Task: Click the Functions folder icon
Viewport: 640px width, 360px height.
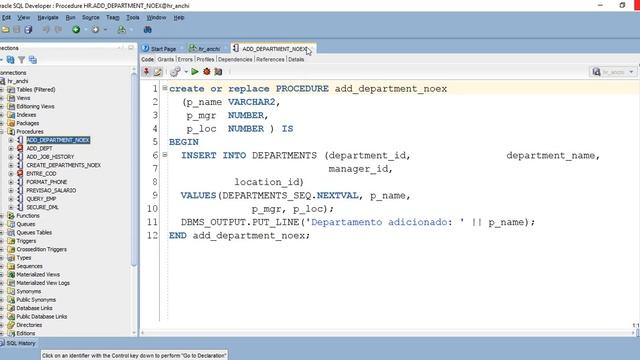Action: (11, 216)
